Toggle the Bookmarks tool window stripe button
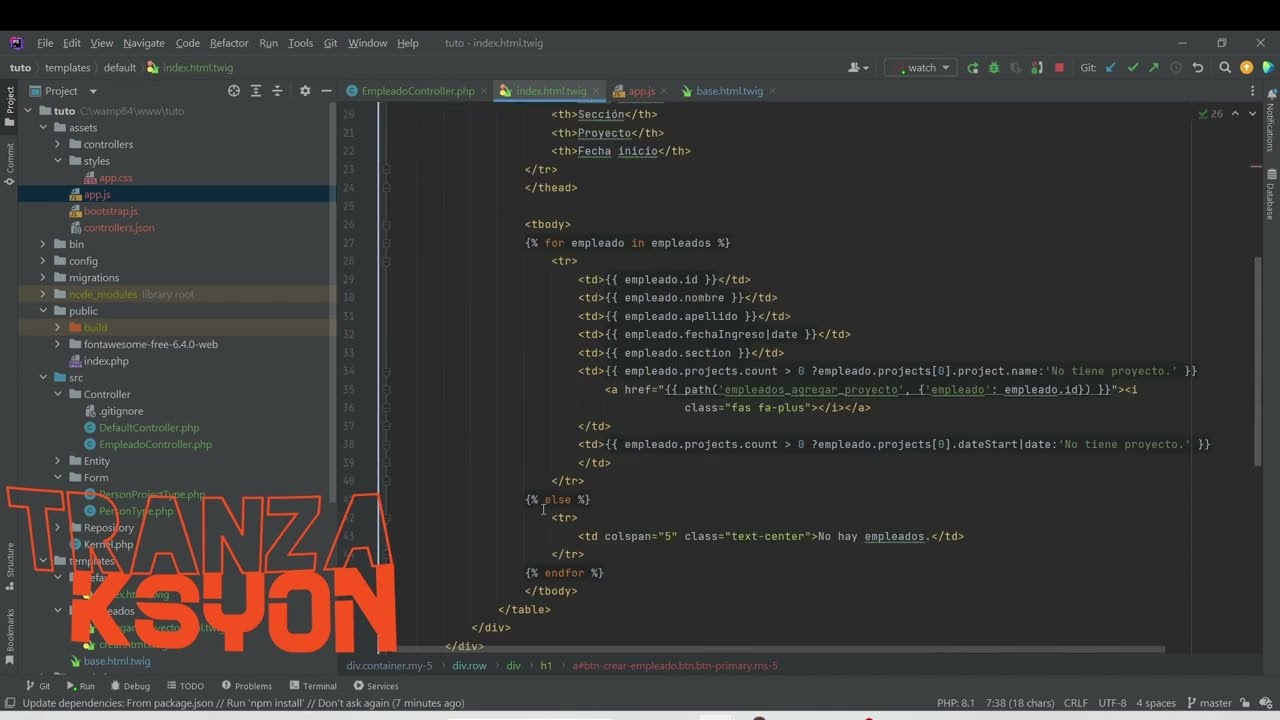Image resolution: width=1280 pixels, height=720 pixels. [x=10, y=636]
